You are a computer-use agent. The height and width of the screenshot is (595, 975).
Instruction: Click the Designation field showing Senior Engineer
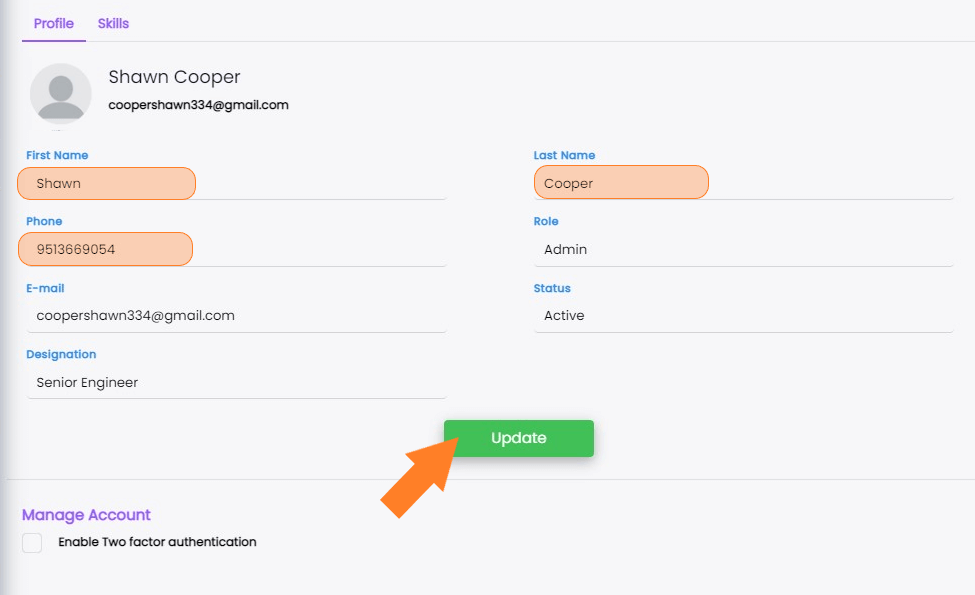click(x=236, y=382)
